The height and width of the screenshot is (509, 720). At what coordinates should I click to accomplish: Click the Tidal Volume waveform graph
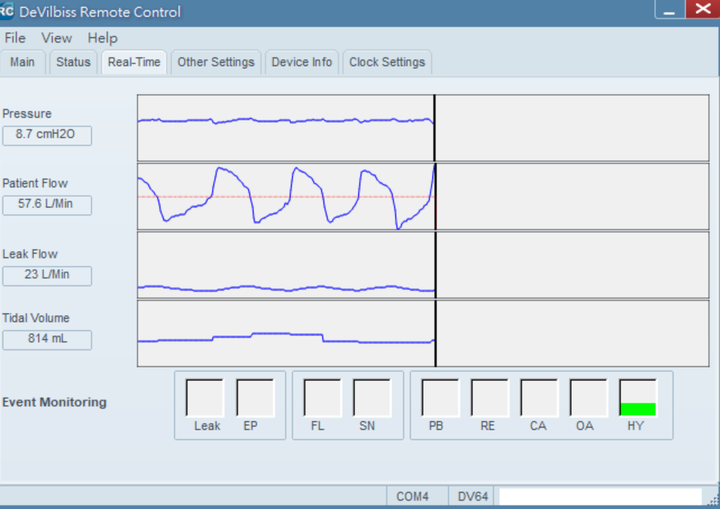point(423,334)
